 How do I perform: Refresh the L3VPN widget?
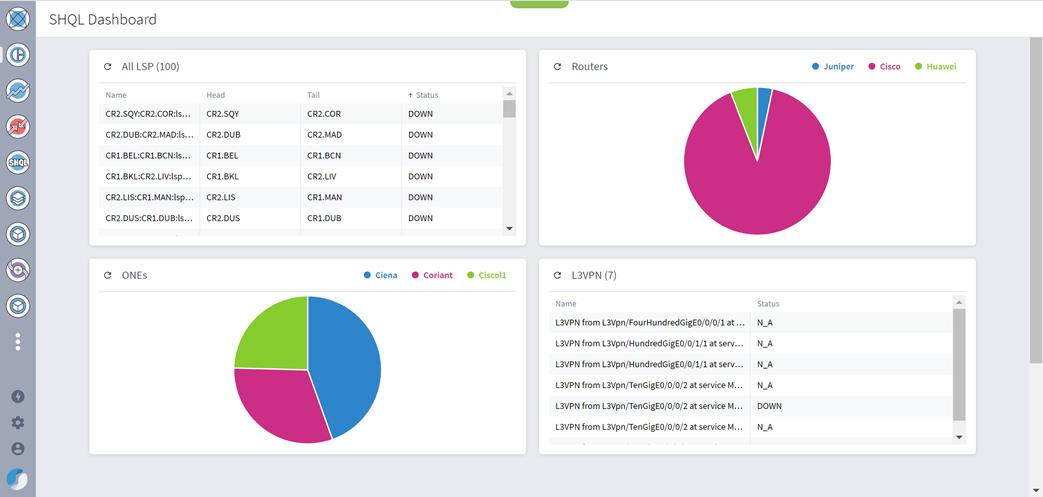click(x=557, y=275)
